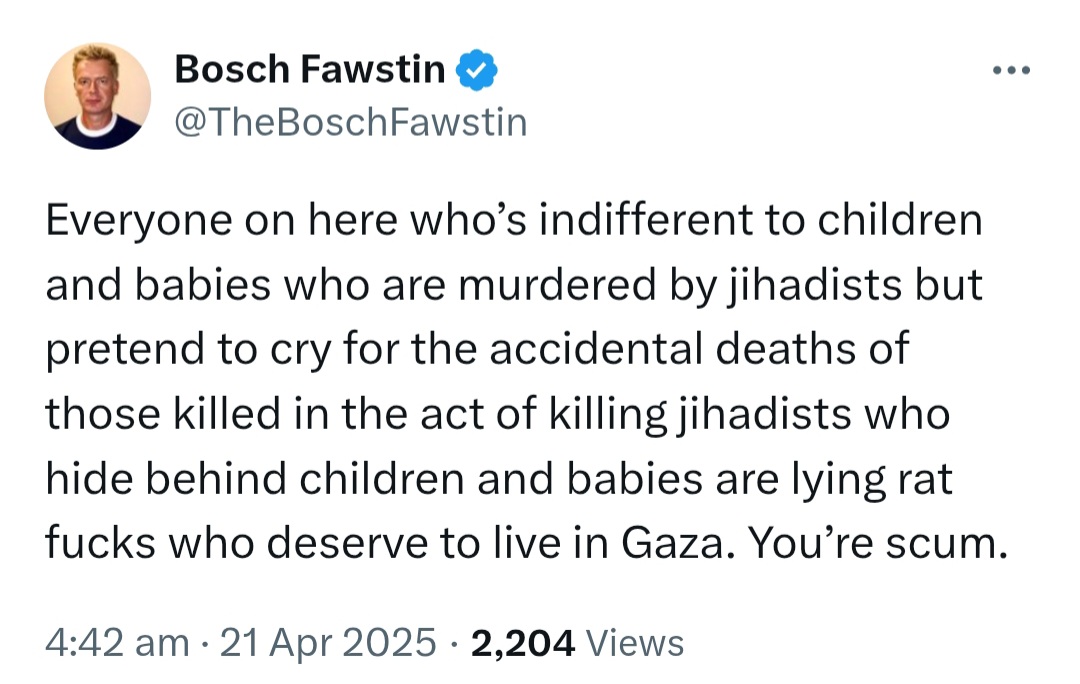This screenshot has height=684, width=1080.
Task: Open the round profile picture avatar
Action: pyautogui.click(x=97, y=96)
